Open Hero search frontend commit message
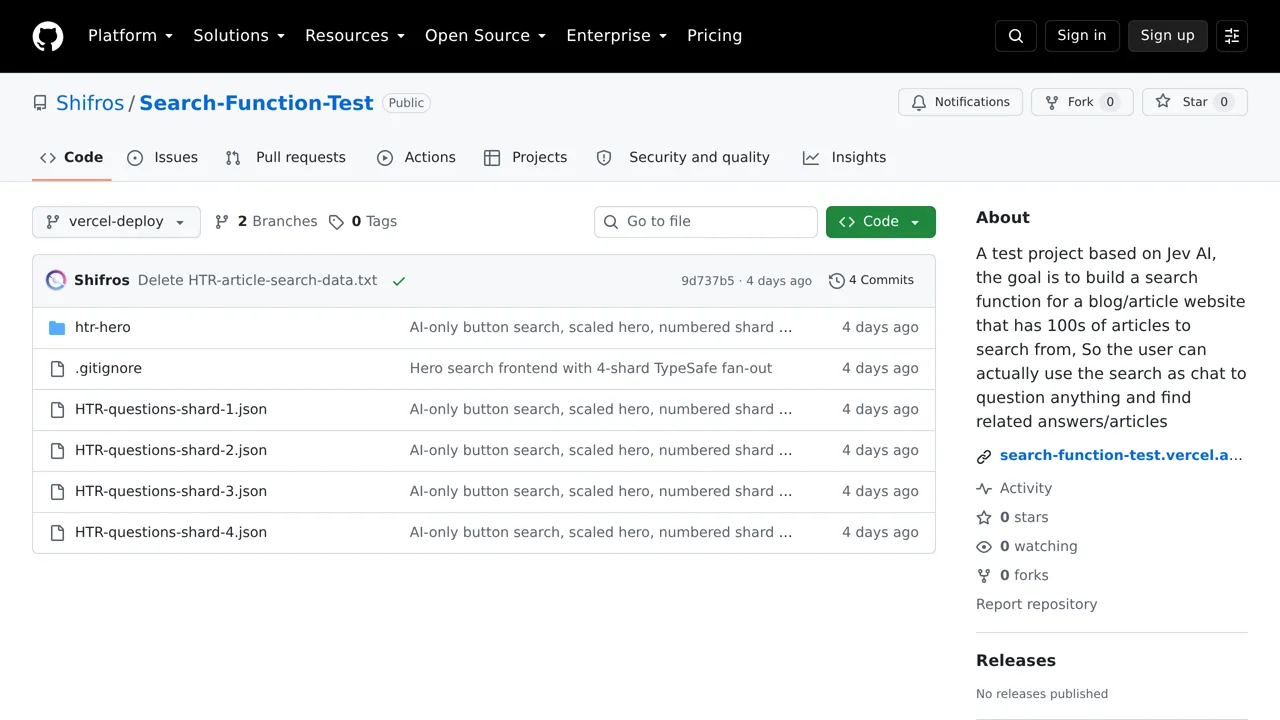The image size is (1280, 720). 591,368
